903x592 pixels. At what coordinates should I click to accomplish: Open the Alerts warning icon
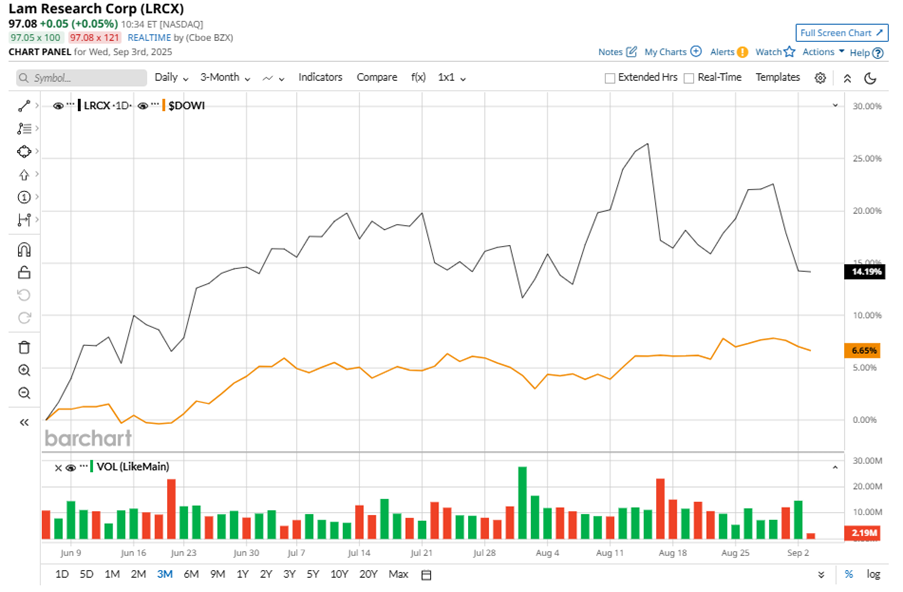pos(742,52)
